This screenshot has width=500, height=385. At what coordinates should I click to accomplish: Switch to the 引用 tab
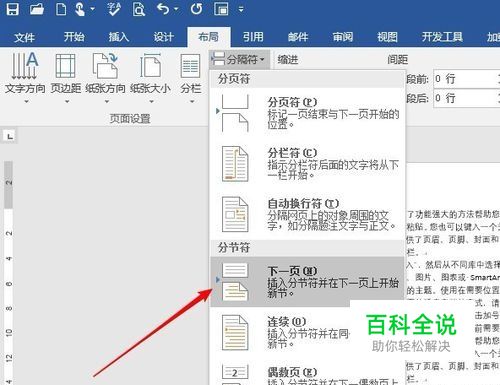(253, 37)
